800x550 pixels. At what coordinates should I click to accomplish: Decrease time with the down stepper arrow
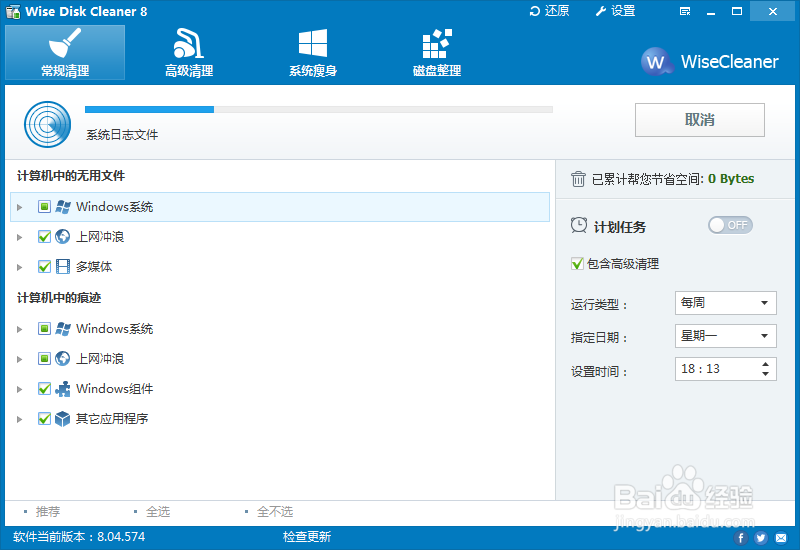tap(765, 374)
